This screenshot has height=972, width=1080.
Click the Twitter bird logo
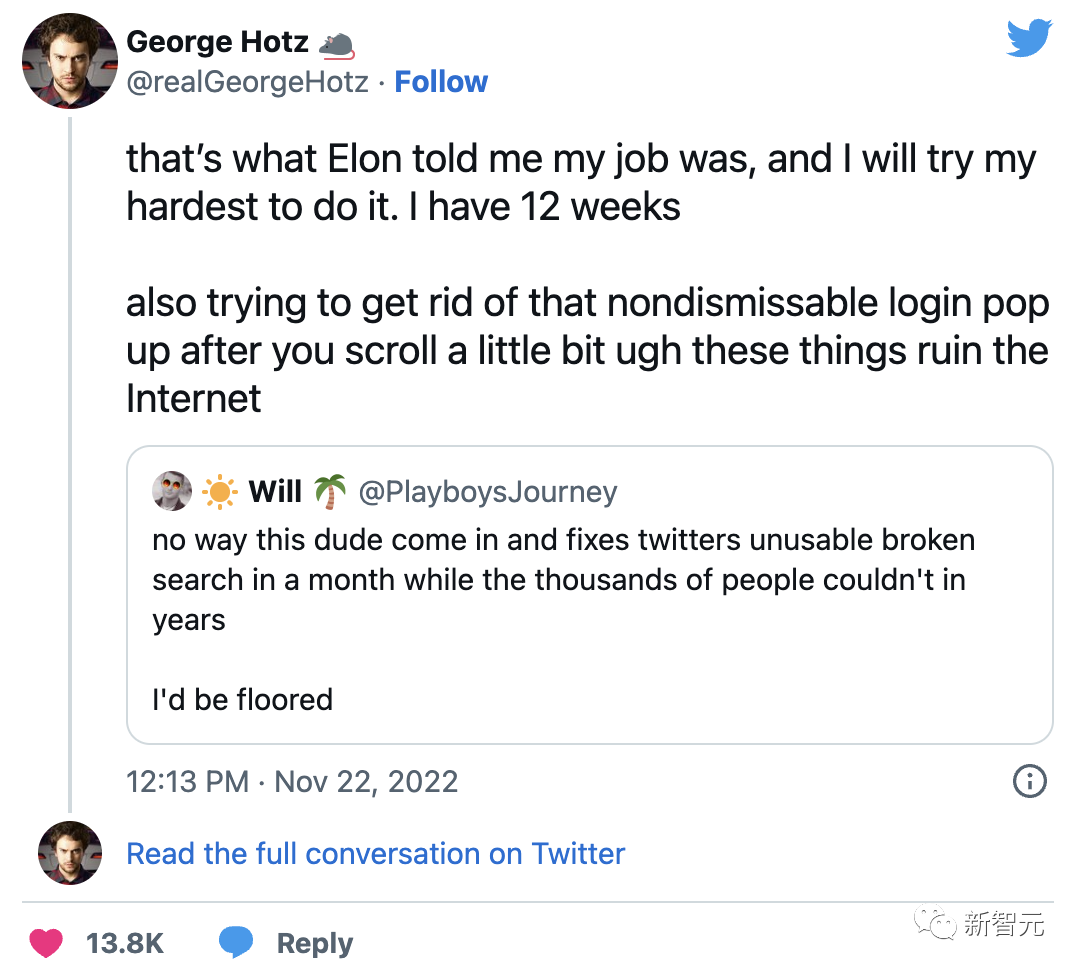point(1029,38)
